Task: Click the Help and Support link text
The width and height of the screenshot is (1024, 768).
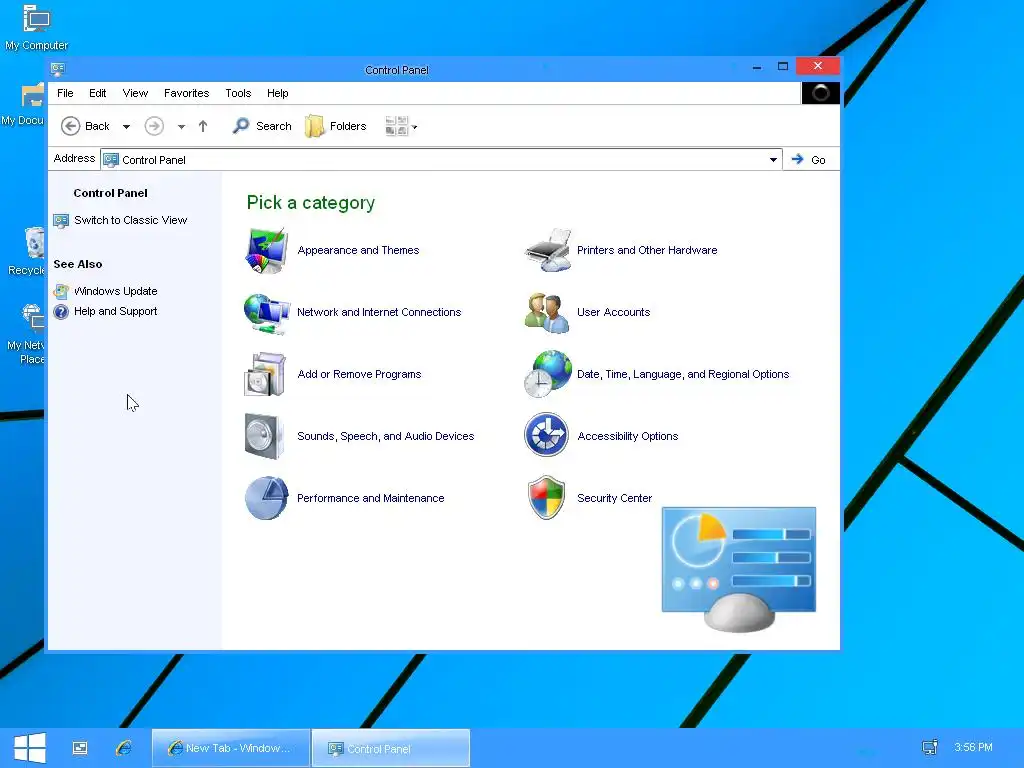Action: pyautogui.click(x=116, y=312)
